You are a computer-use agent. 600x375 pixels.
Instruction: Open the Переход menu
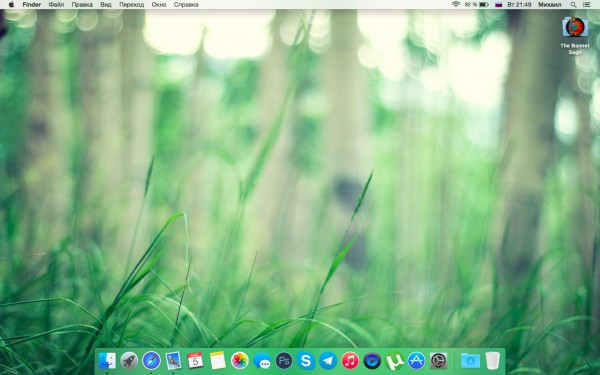click(x=131, y=5)
